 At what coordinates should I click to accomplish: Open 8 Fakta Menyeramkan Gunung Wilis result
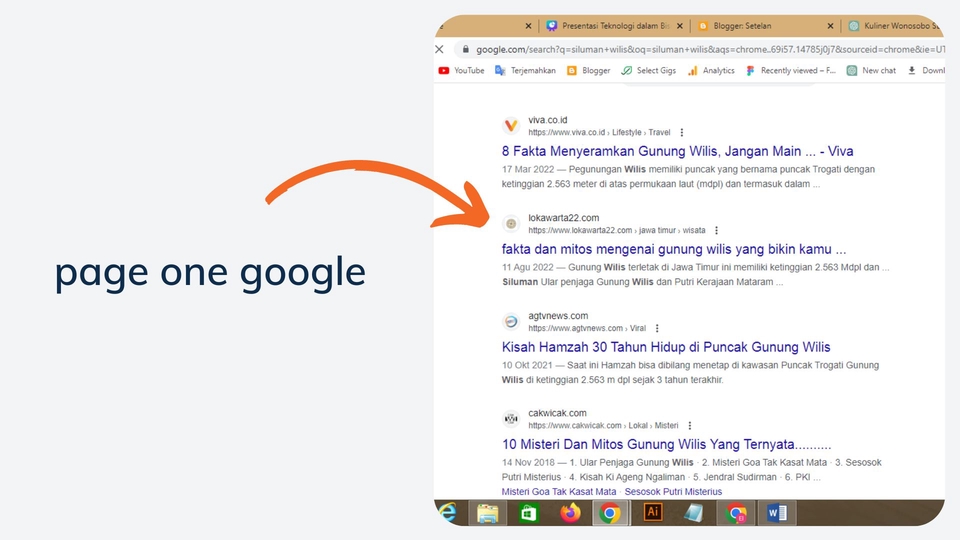677,151
